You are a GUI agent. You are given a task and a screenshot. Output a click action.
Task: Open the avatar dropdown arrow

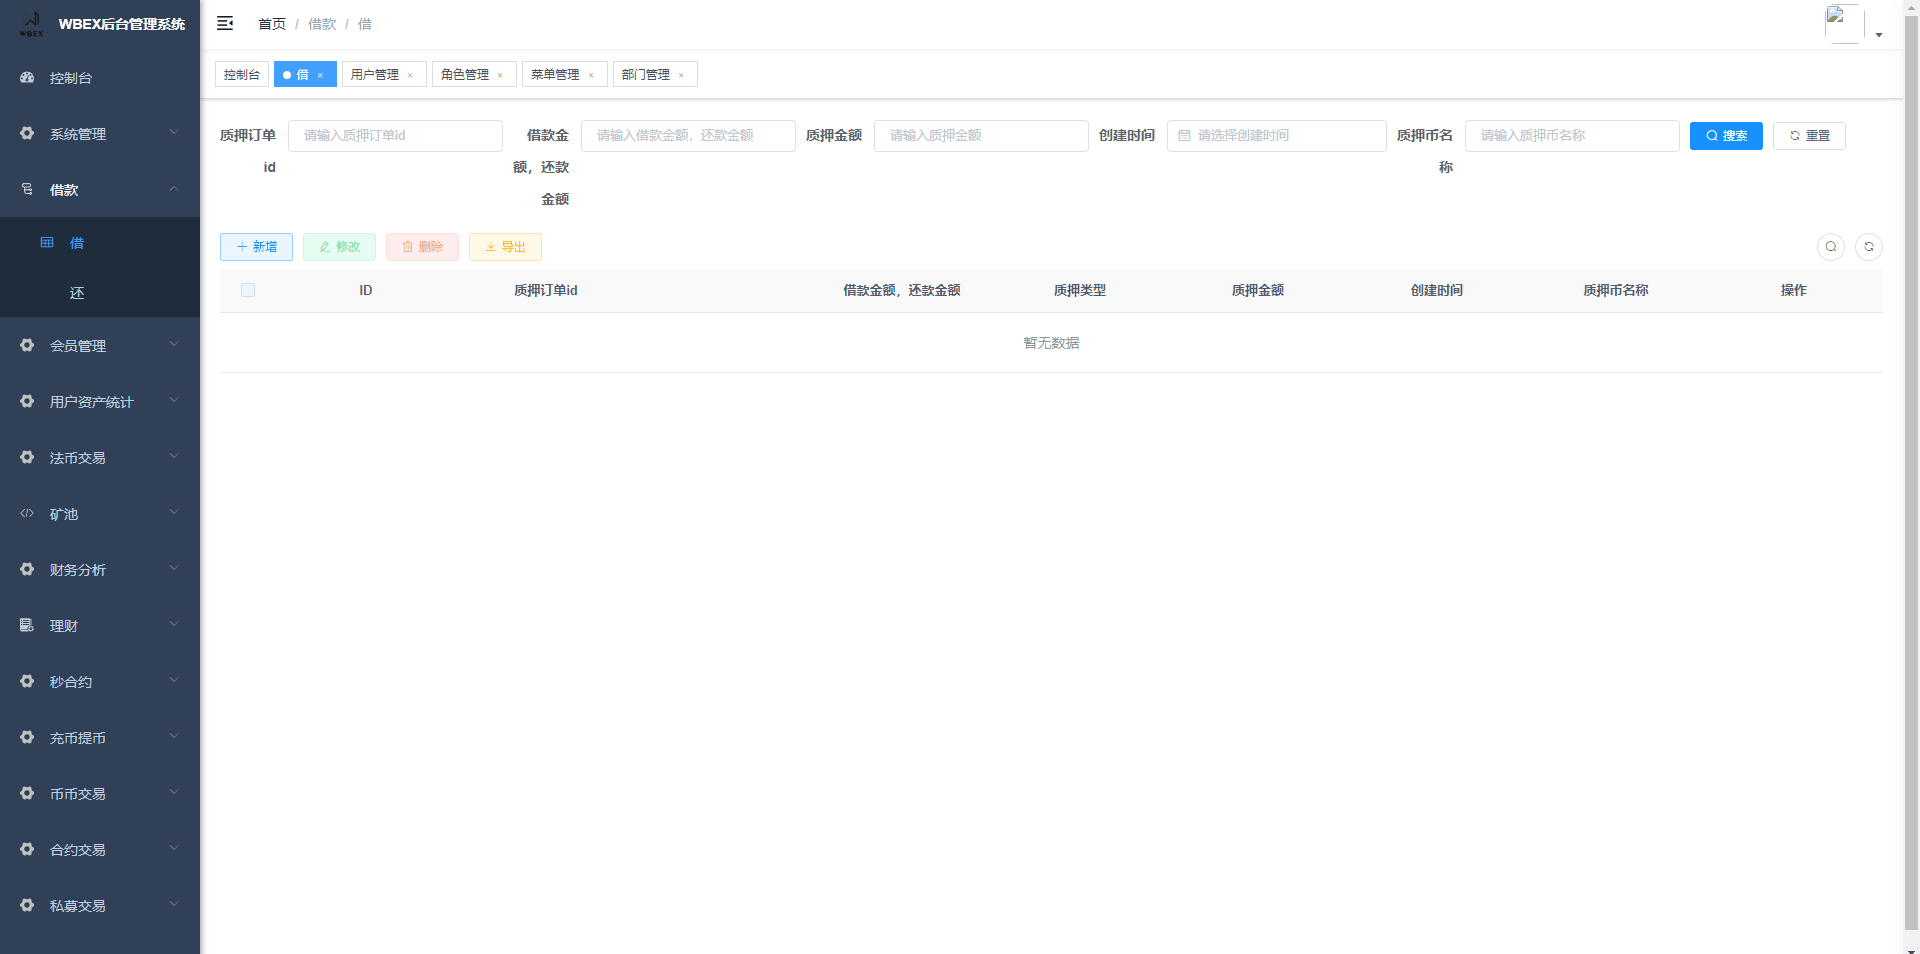(x=1879, y=35)
